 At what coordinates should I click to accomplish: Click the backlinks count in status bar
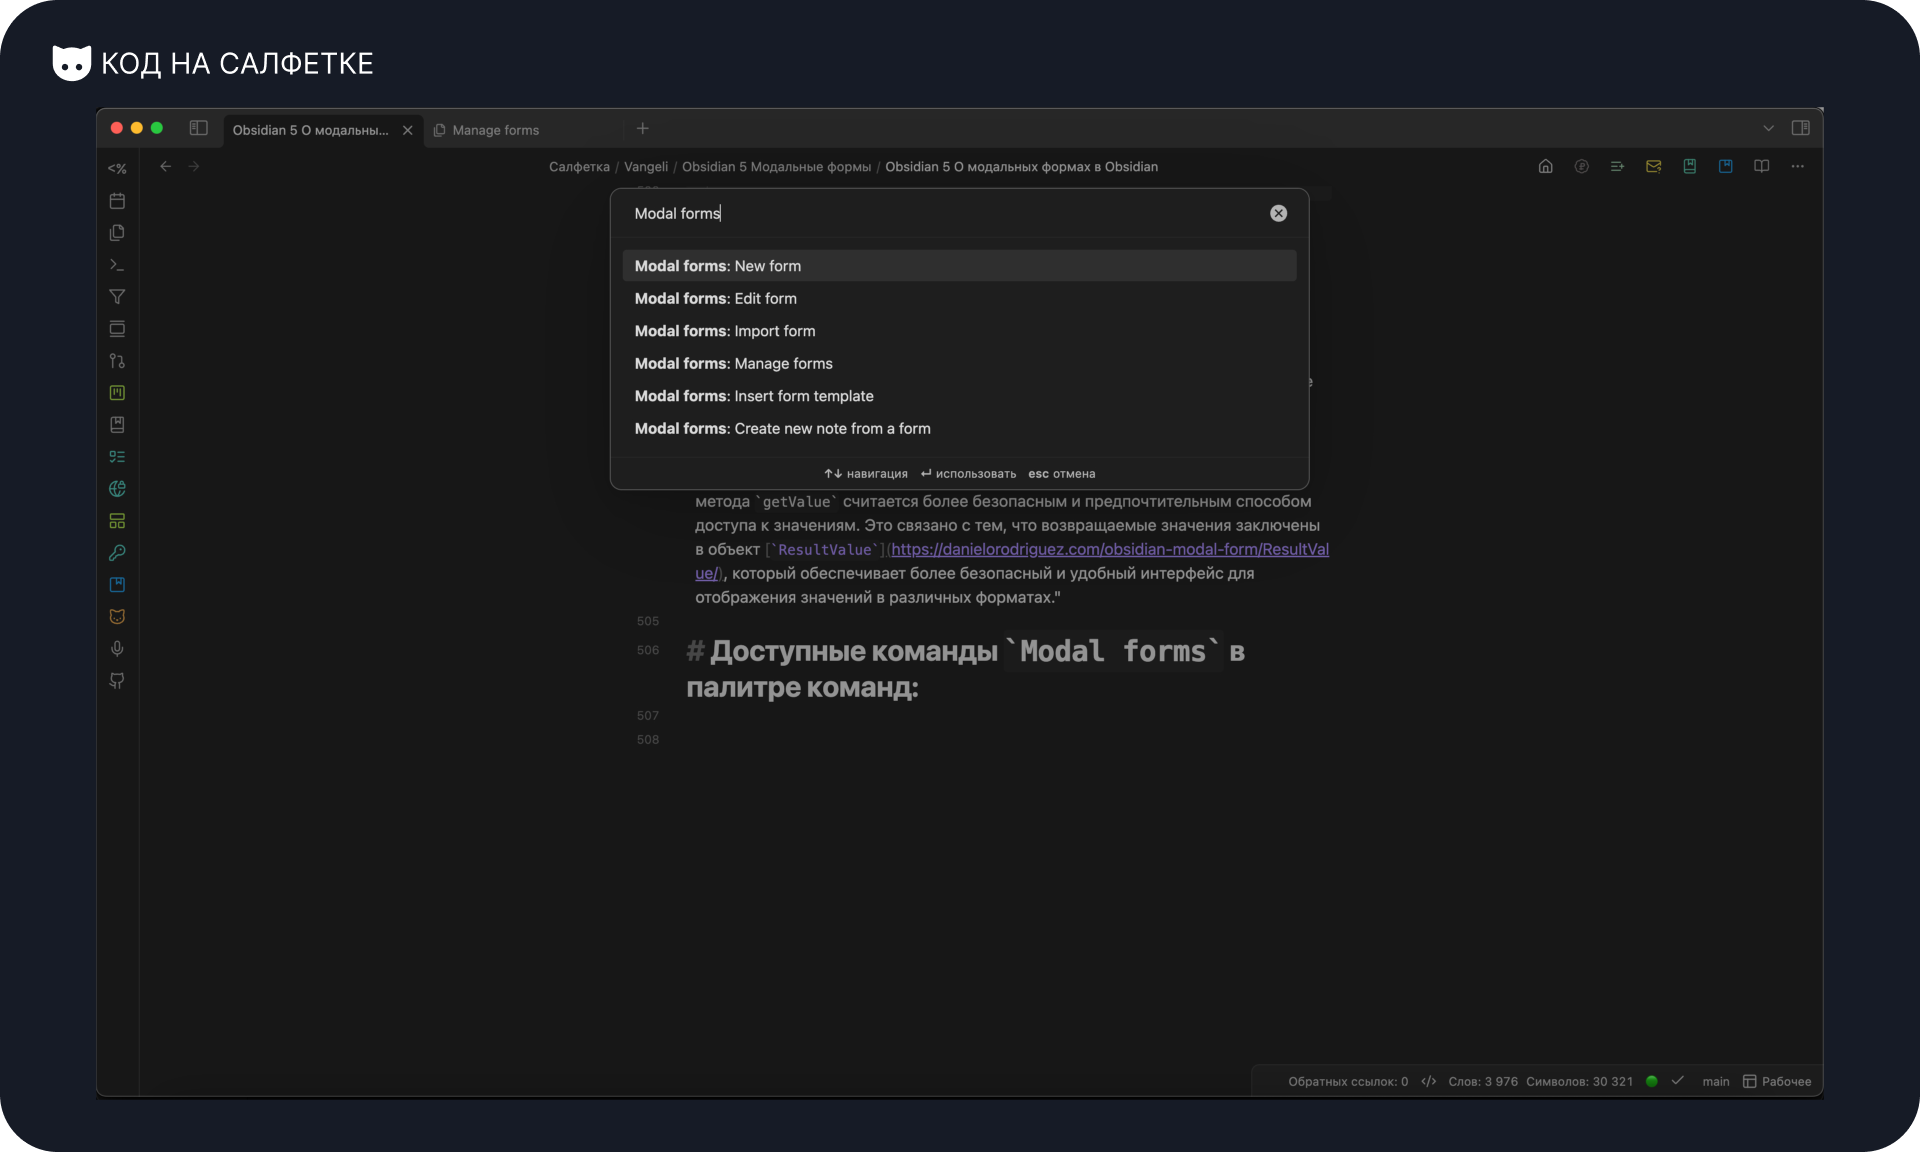tap(1347, 1081)
